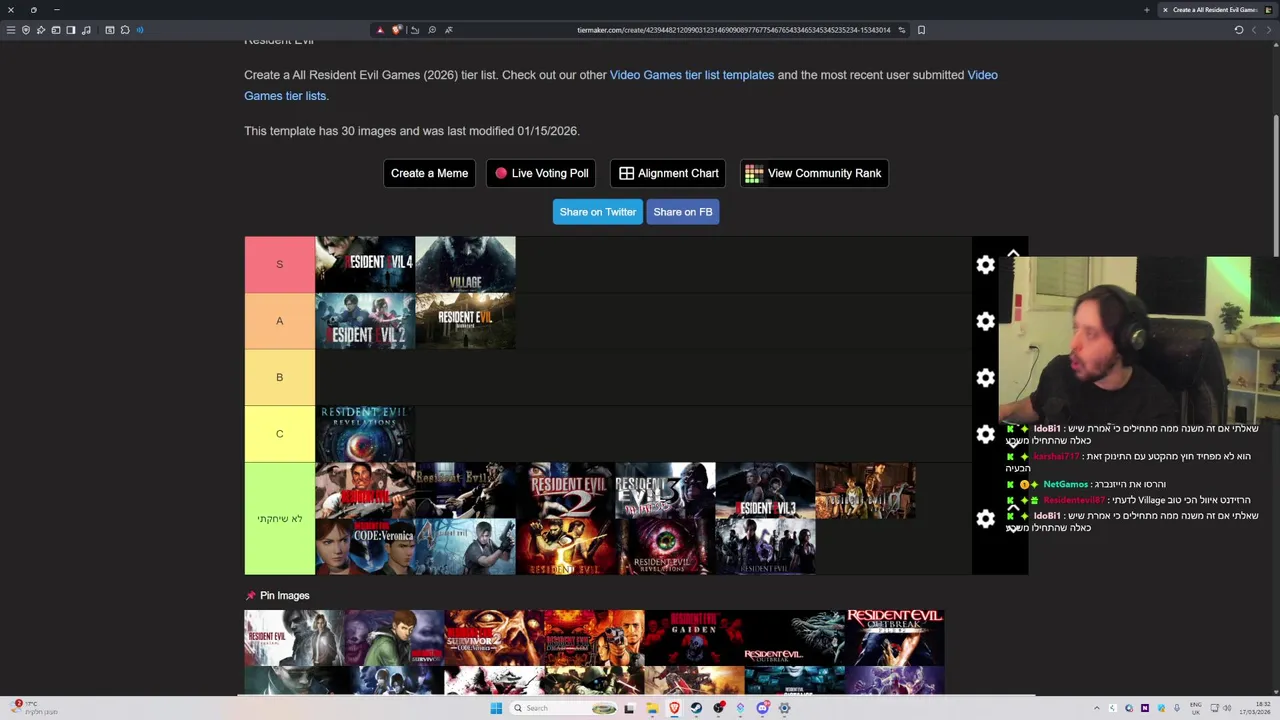Click the tiermaker.com address bar URL
This screenshot has height=720, width=1280.
pyautogui.click(x=733, y=30)
